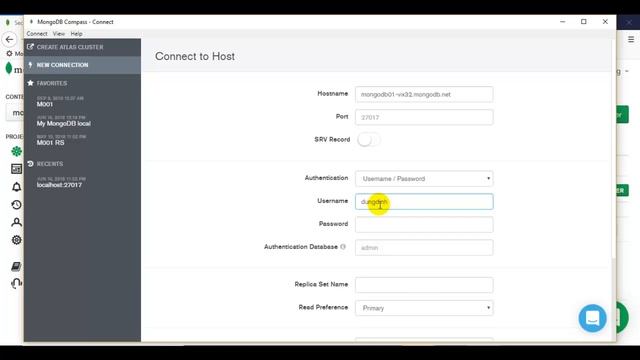Open favorite connection M001 RS
Screen dimensions: 640x360
[51, 142]
